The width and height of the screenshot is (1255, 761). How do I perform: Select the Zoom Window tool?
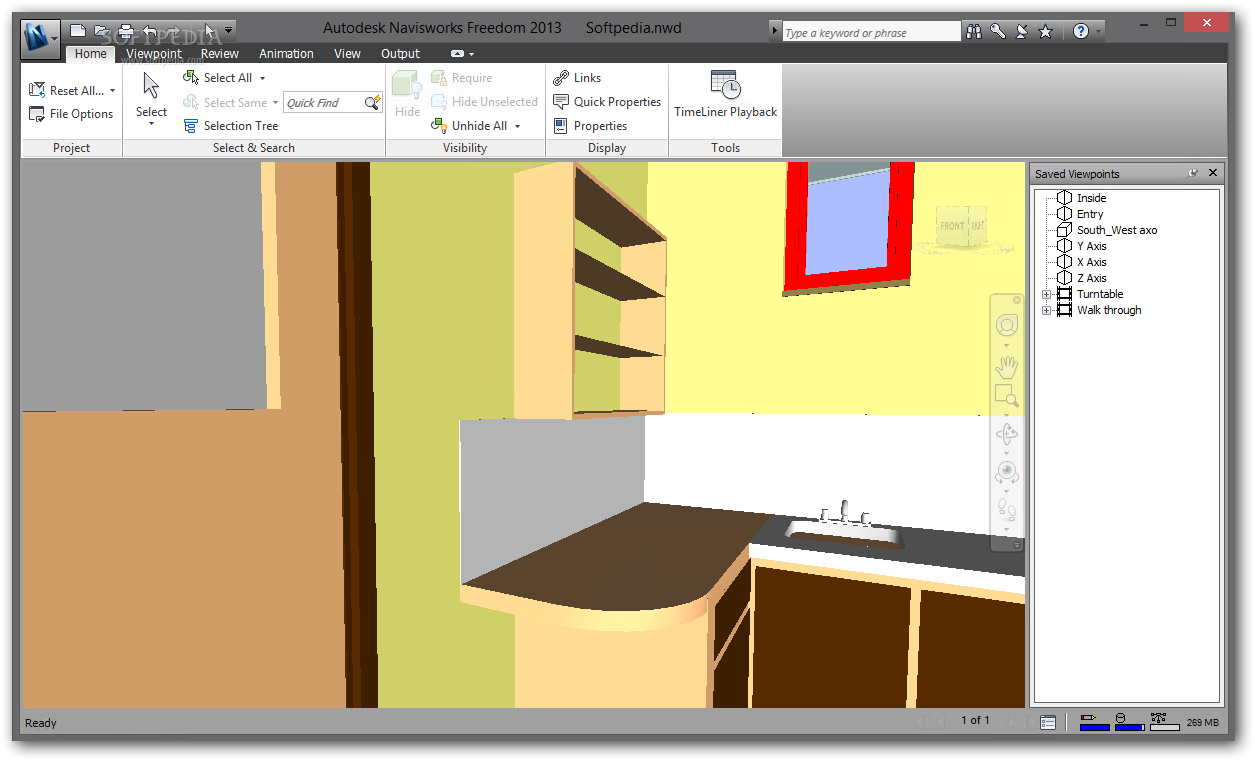(1007, 396)
